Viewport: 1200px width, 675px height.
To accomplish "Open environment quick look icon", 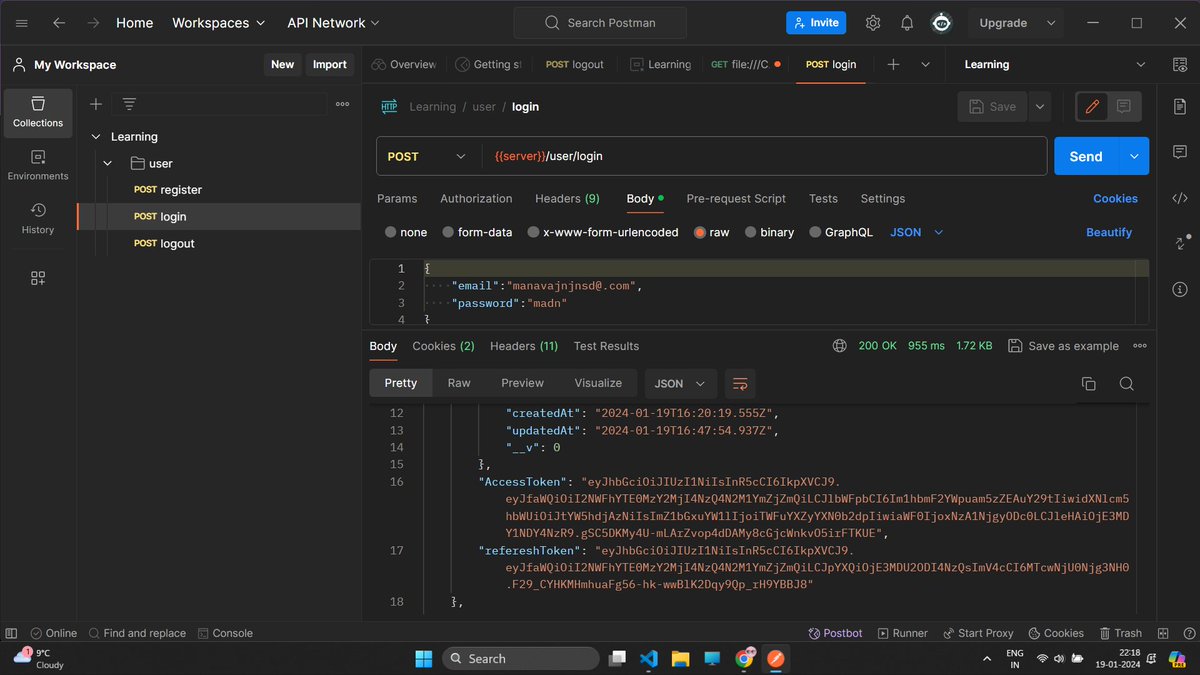I will (x=1180, y=64).
